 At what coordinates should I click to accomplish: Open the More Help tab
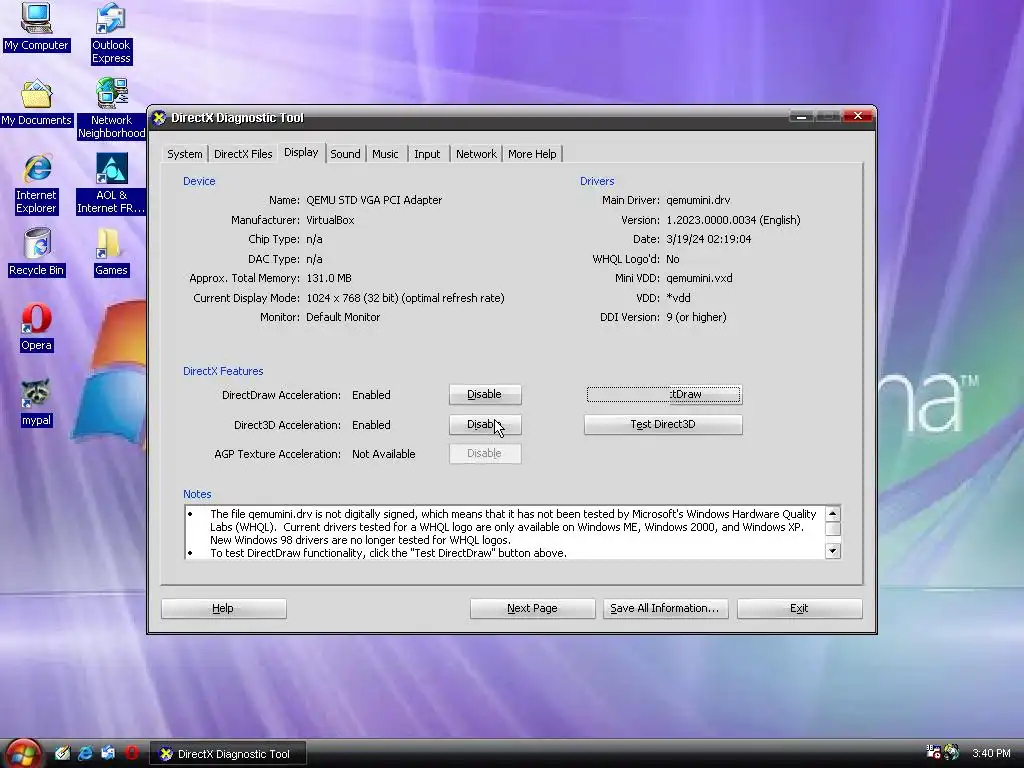click(x=532, y=154)
